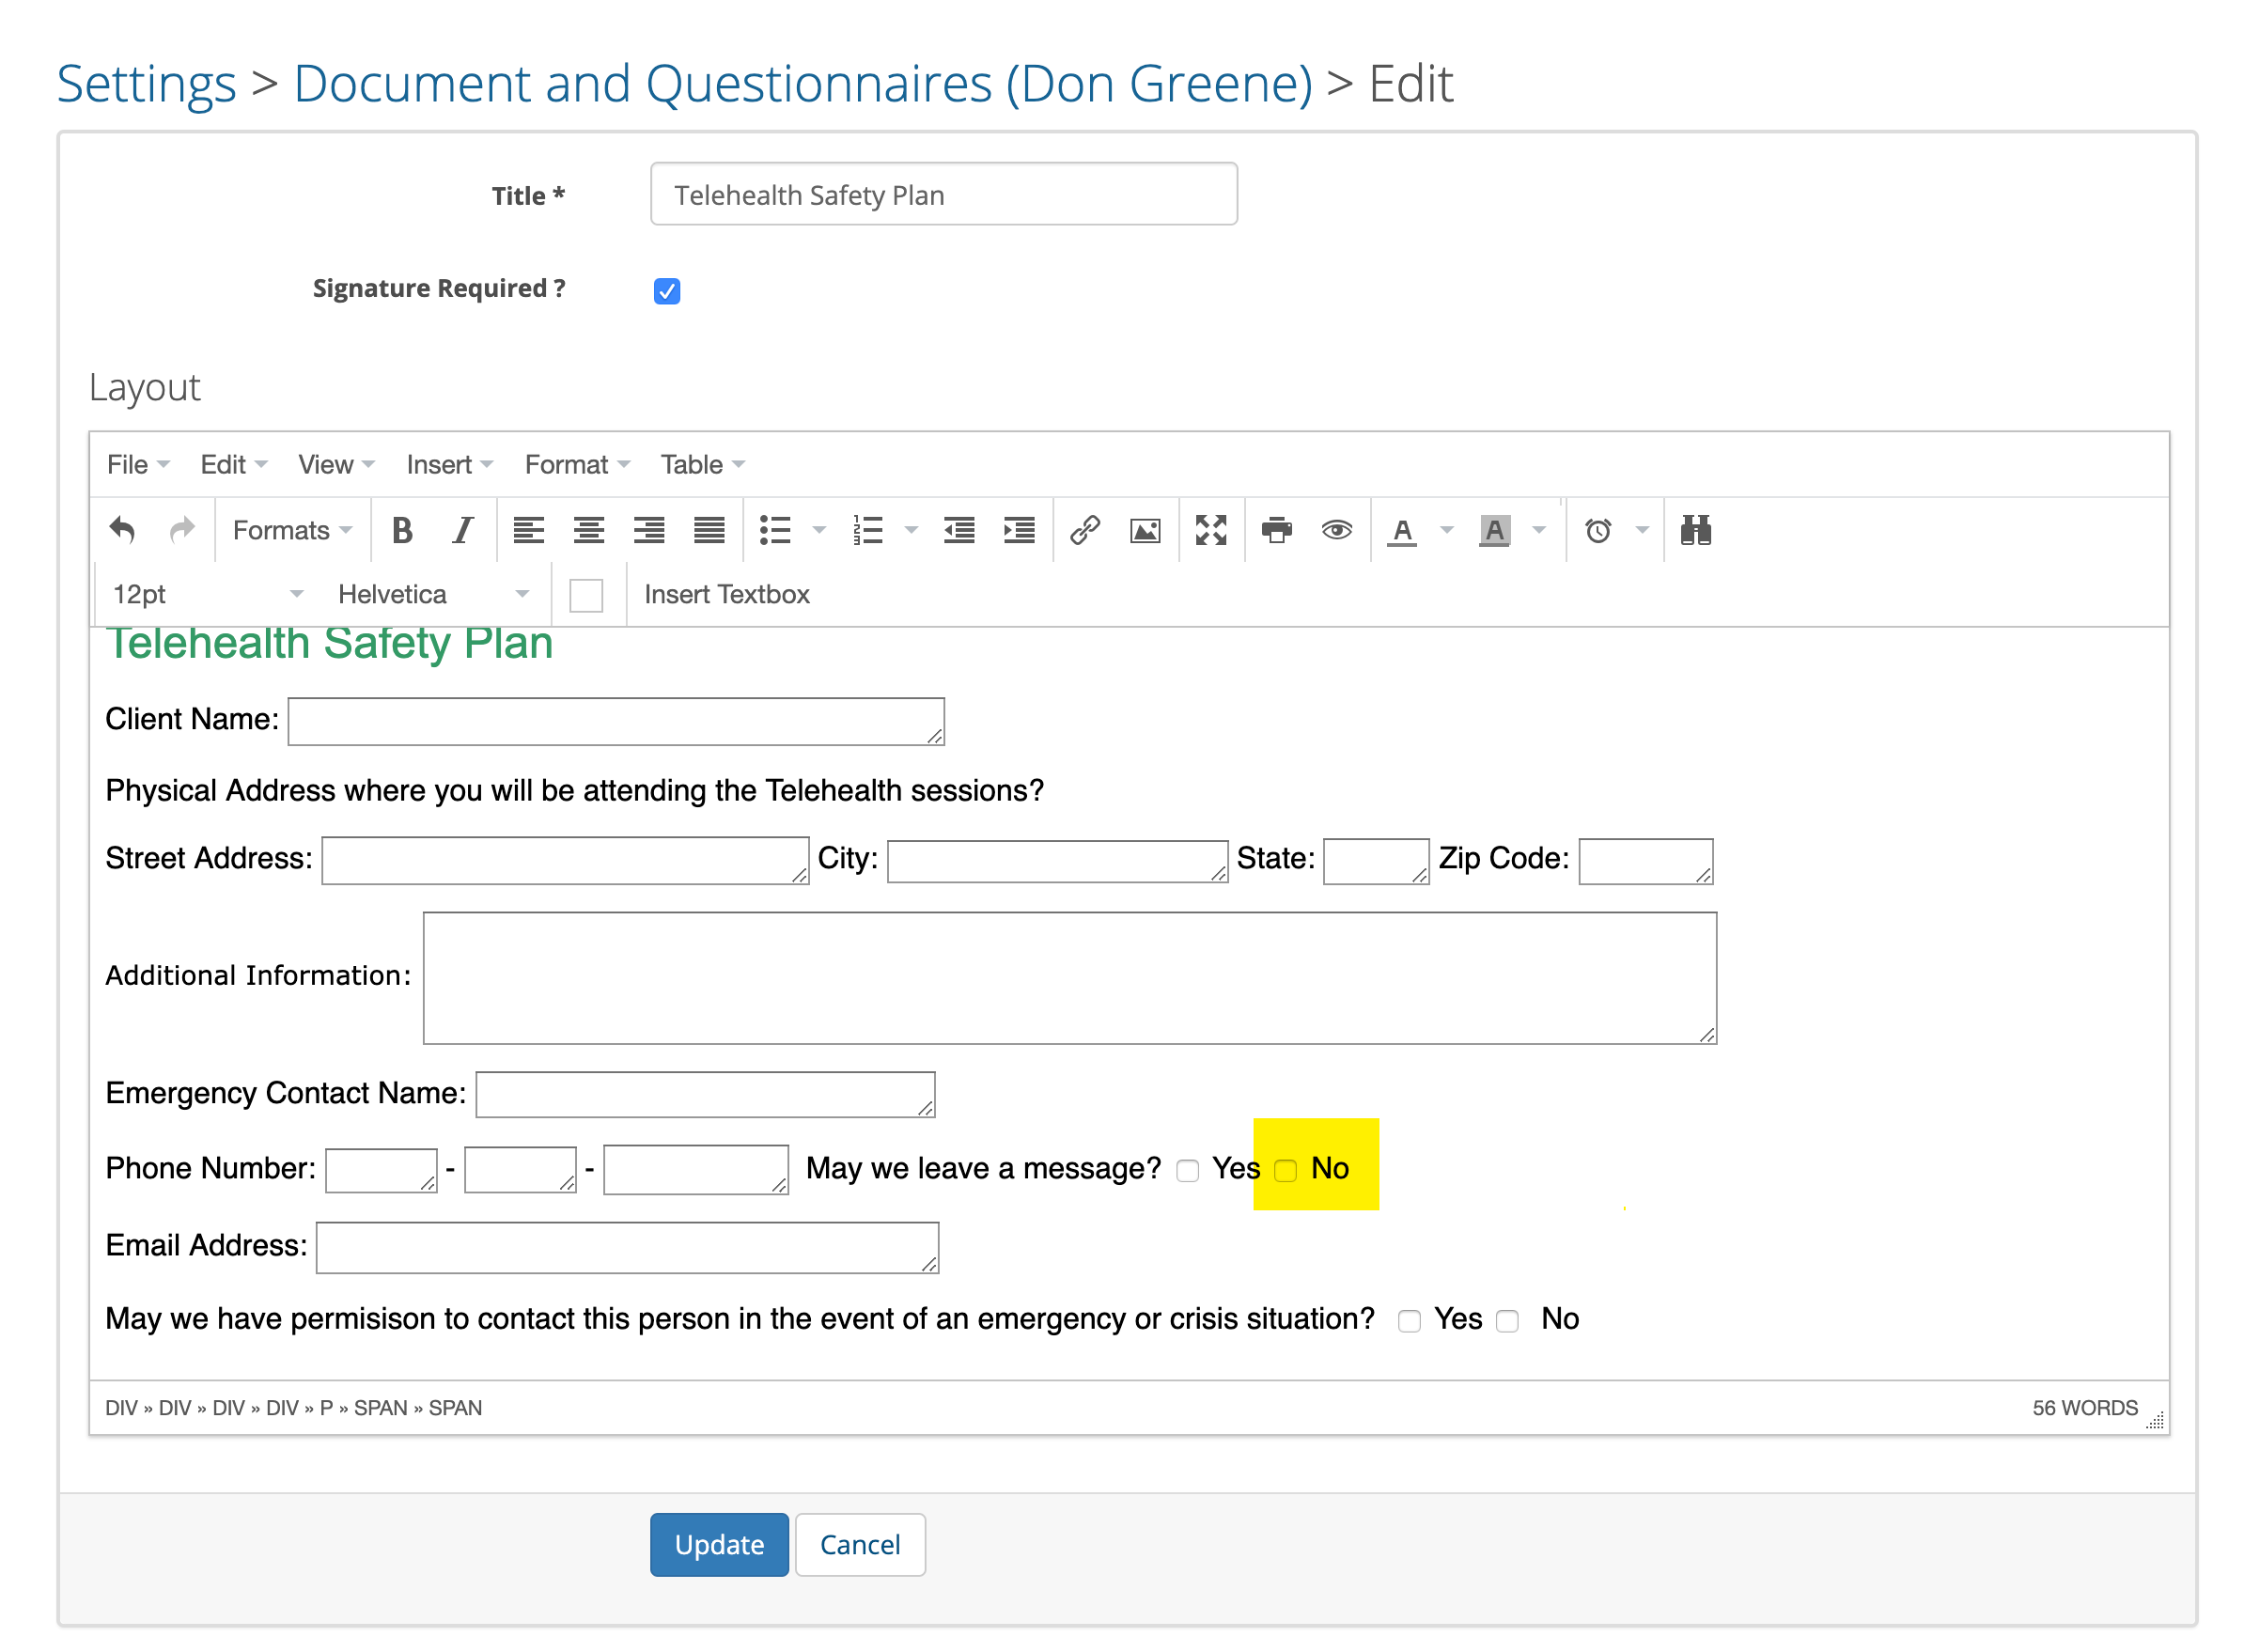Click the Update button
Viewport: 2244px width, 1652px height.
point(719,1544)
